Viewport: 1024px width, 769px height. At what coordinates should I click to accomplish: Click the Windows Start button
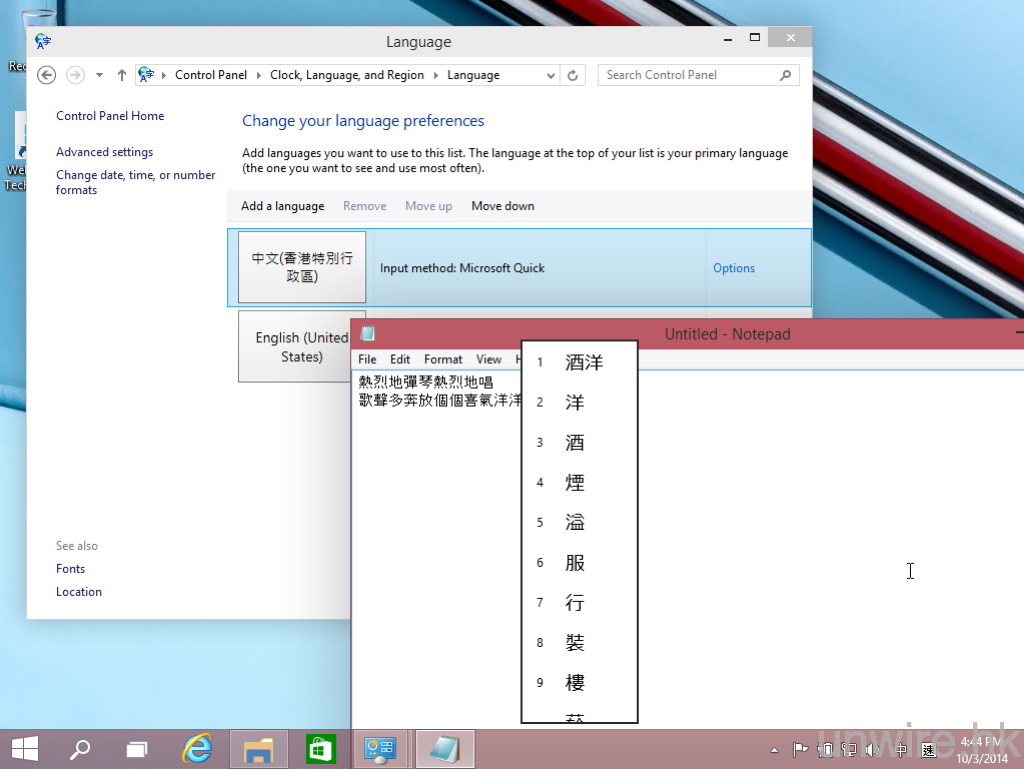coord(25,748)
